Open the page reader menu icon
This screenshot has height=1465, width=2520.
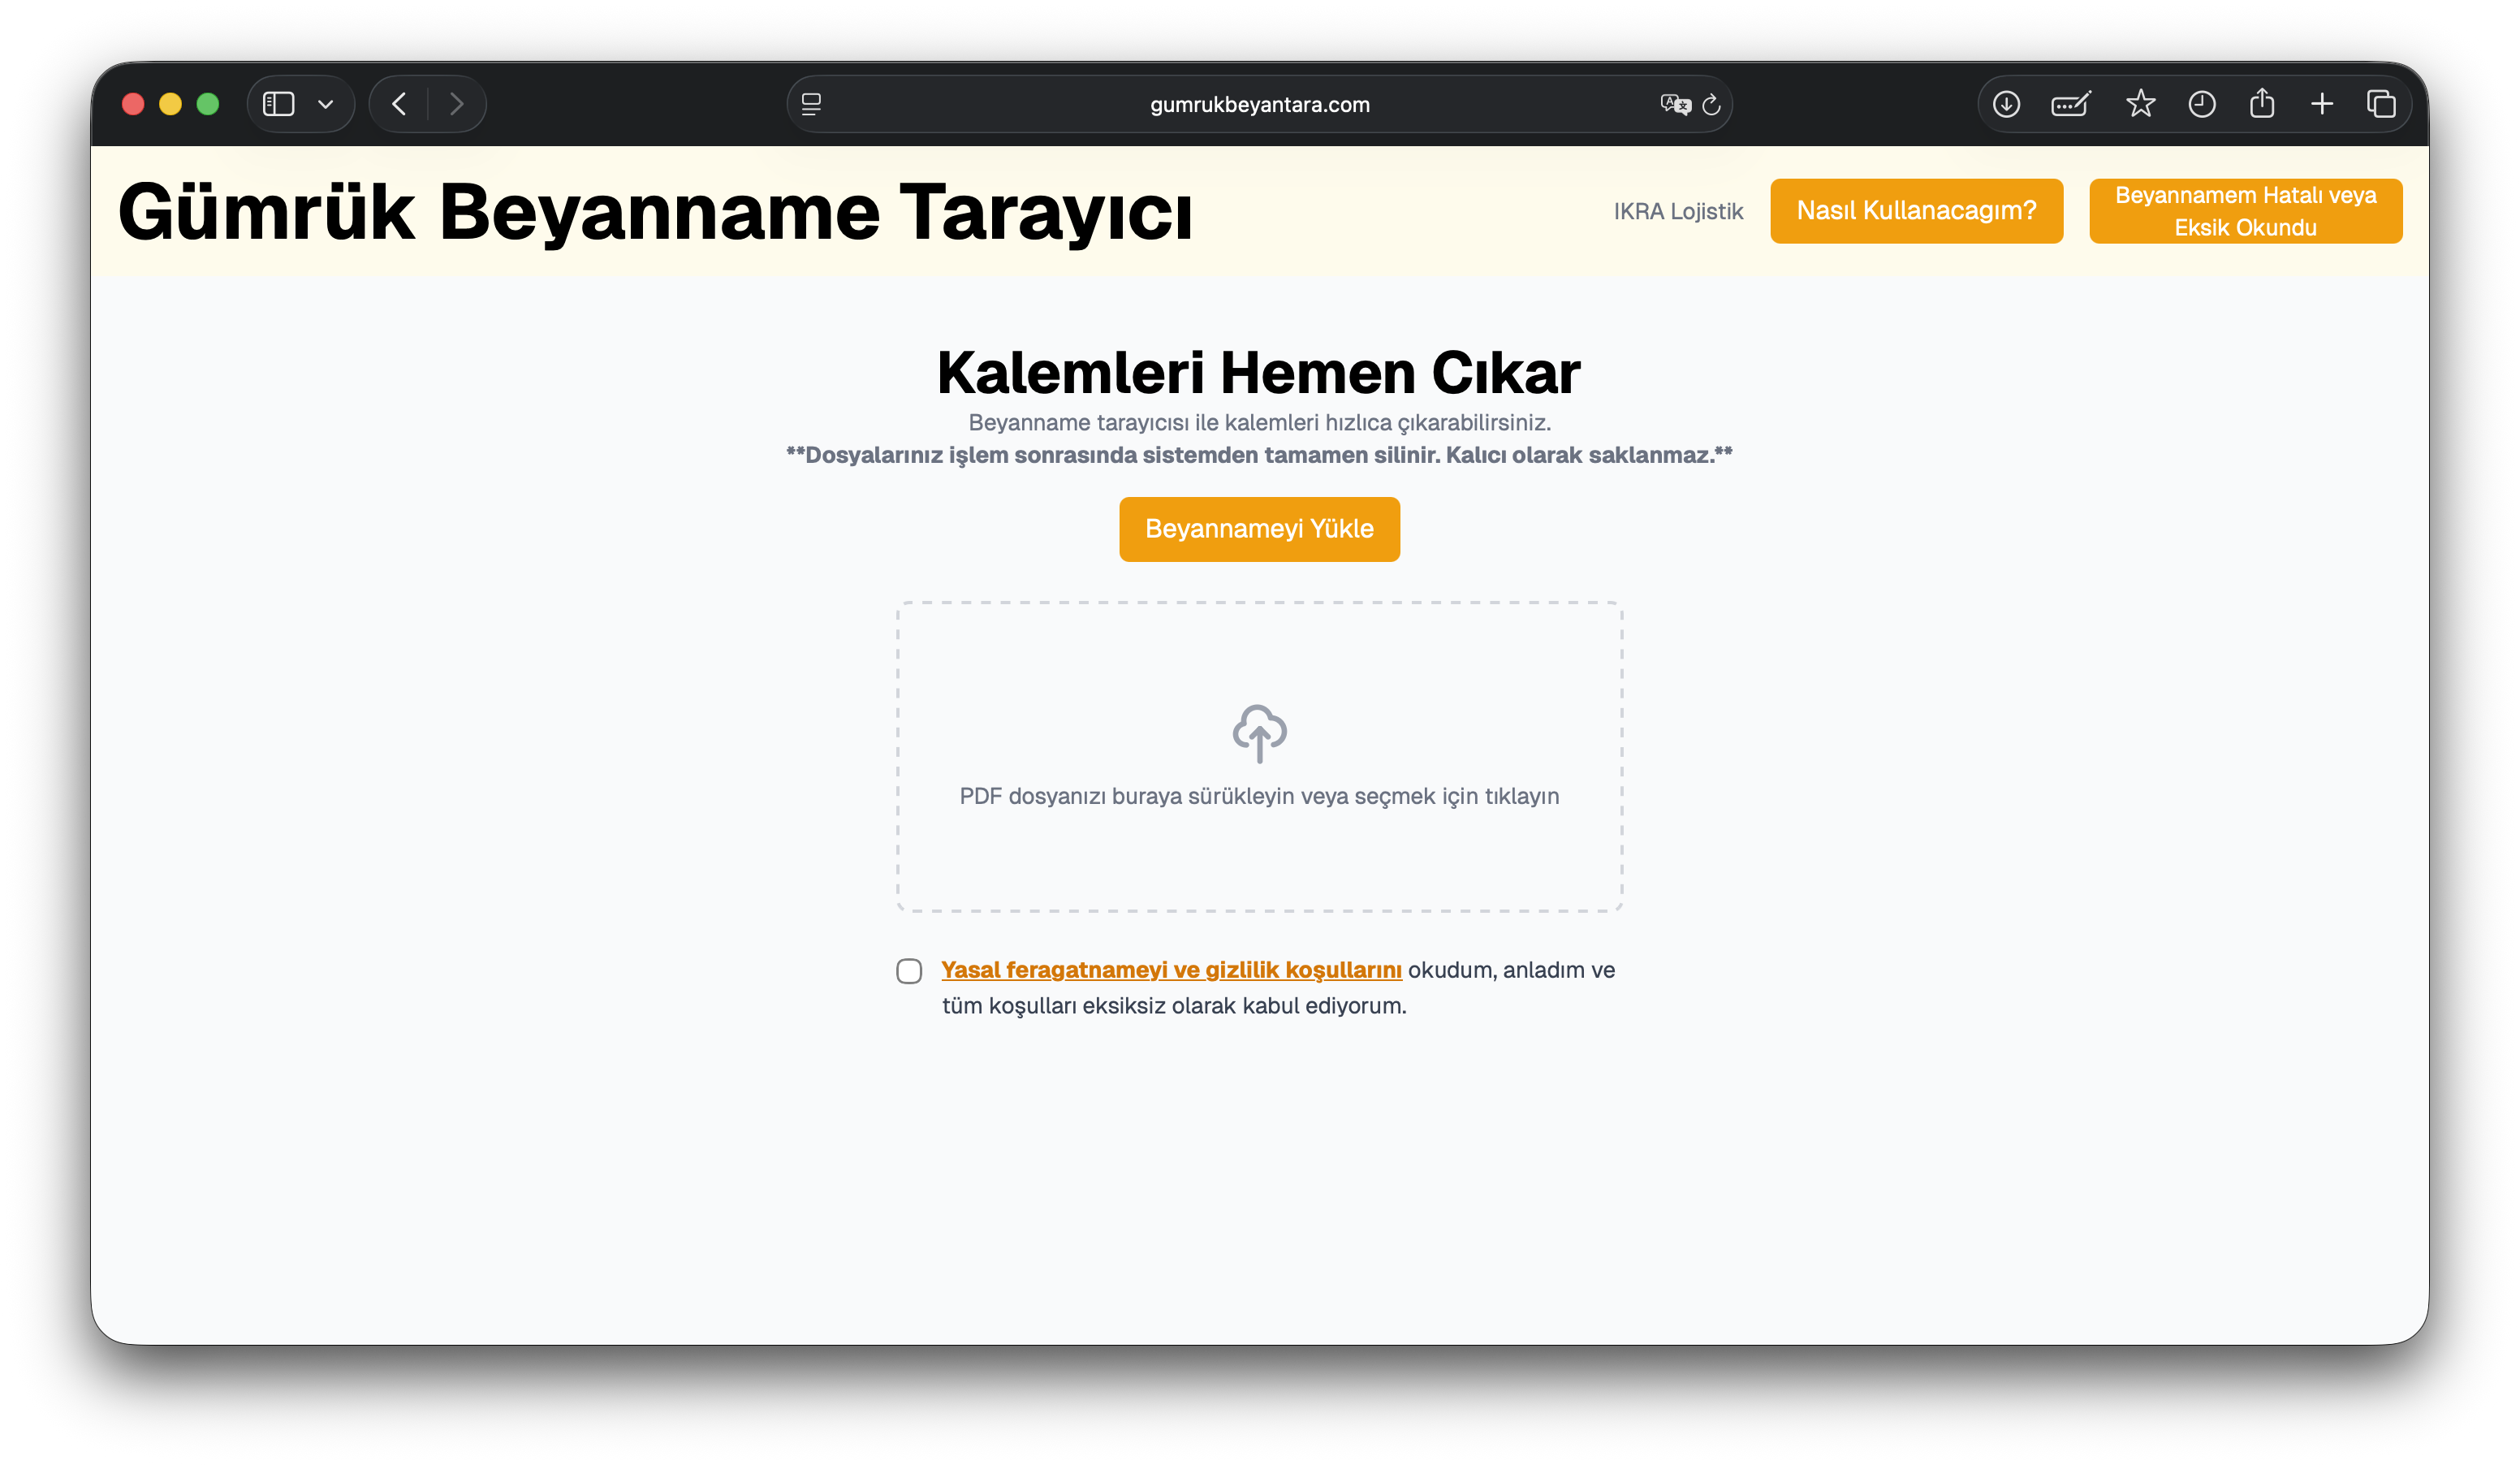tap(811, 104)
